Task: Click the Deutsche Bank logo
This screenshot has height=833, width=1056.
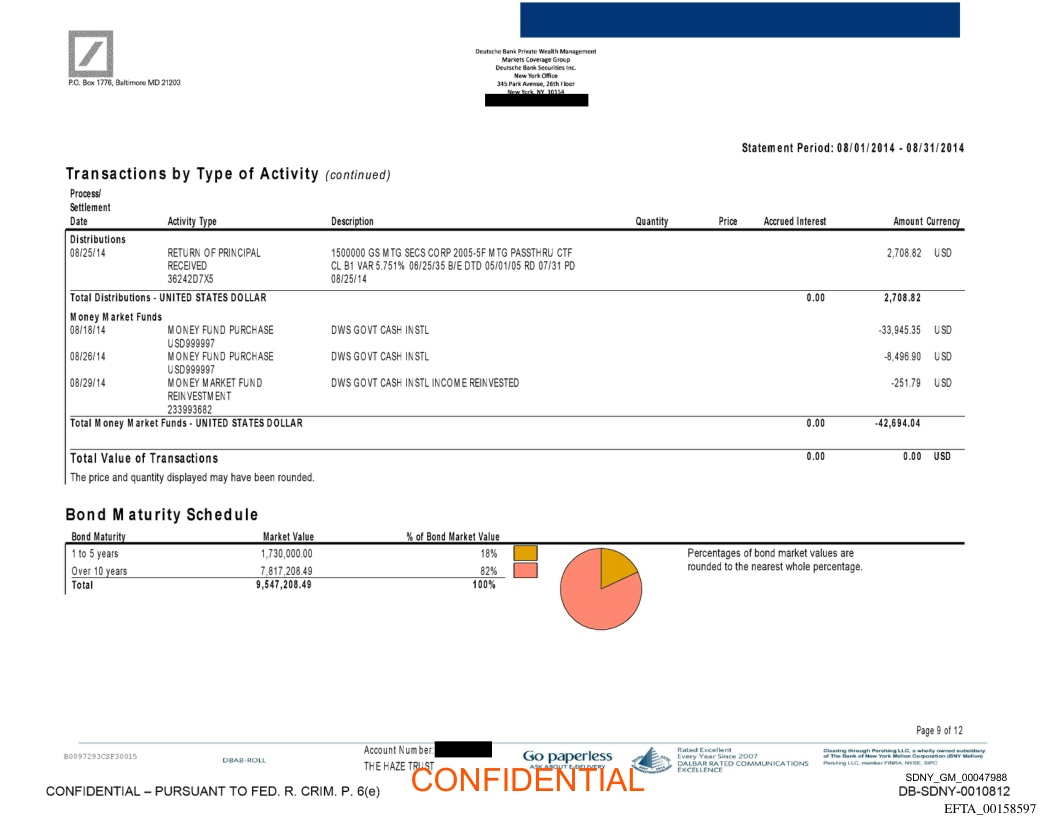Action: pos(90,53)
